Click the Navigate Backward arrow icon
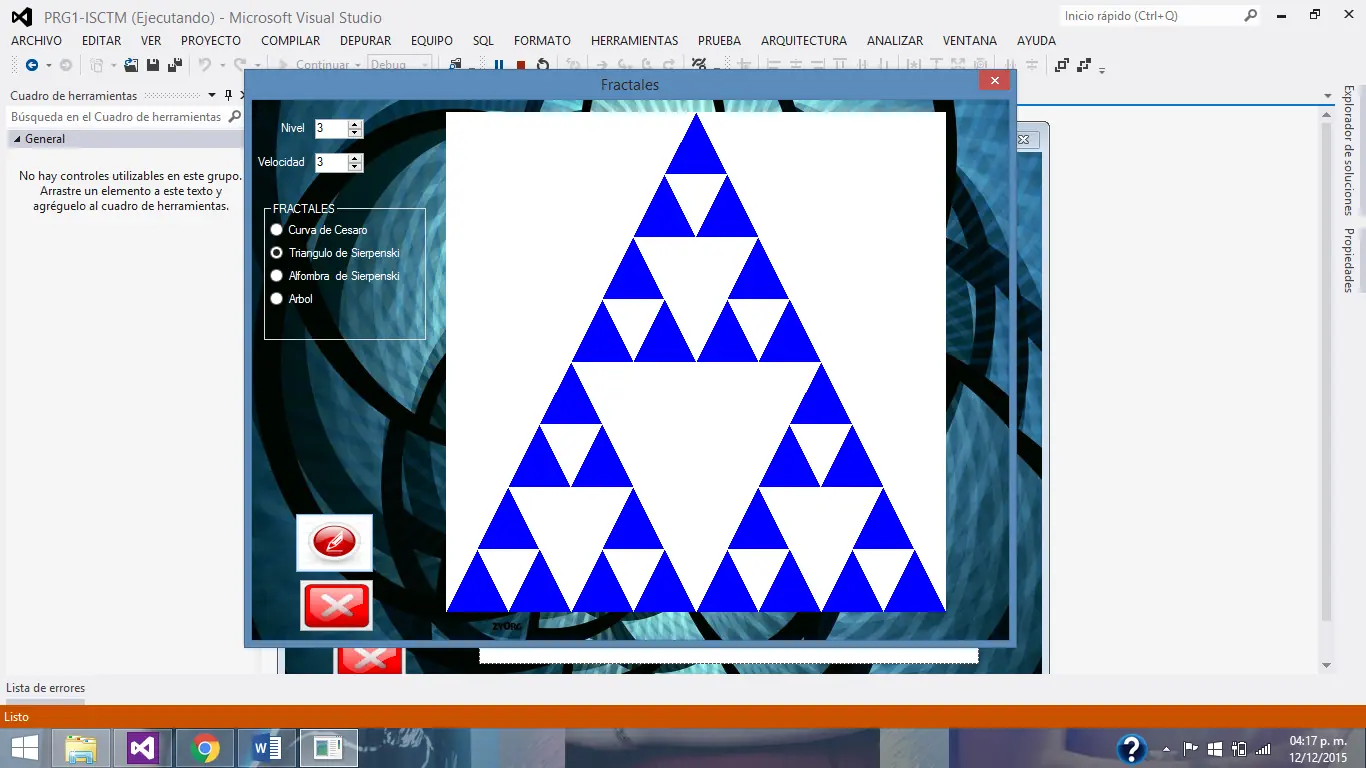 pos(32,65)
